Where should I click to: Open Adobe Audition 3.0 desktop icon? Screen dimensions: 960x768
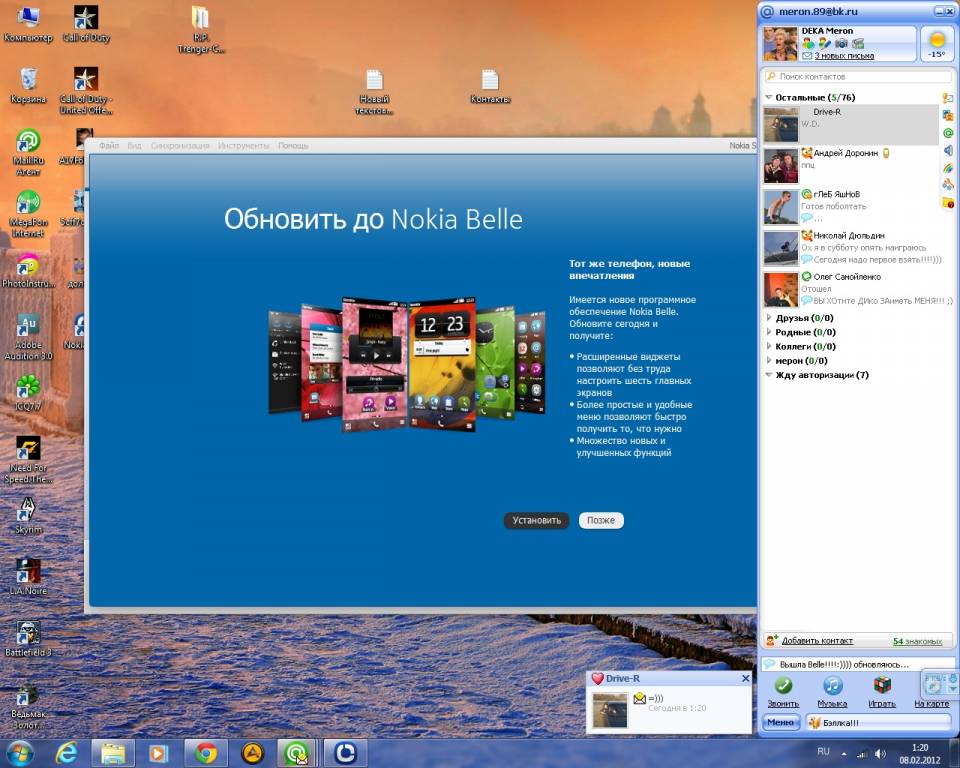[28, 337]
